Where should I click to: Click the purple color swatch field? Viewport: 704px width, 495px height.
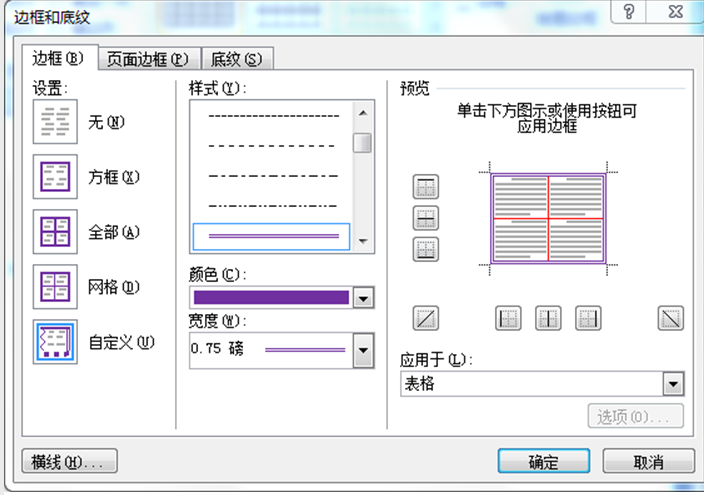point(271,298)
